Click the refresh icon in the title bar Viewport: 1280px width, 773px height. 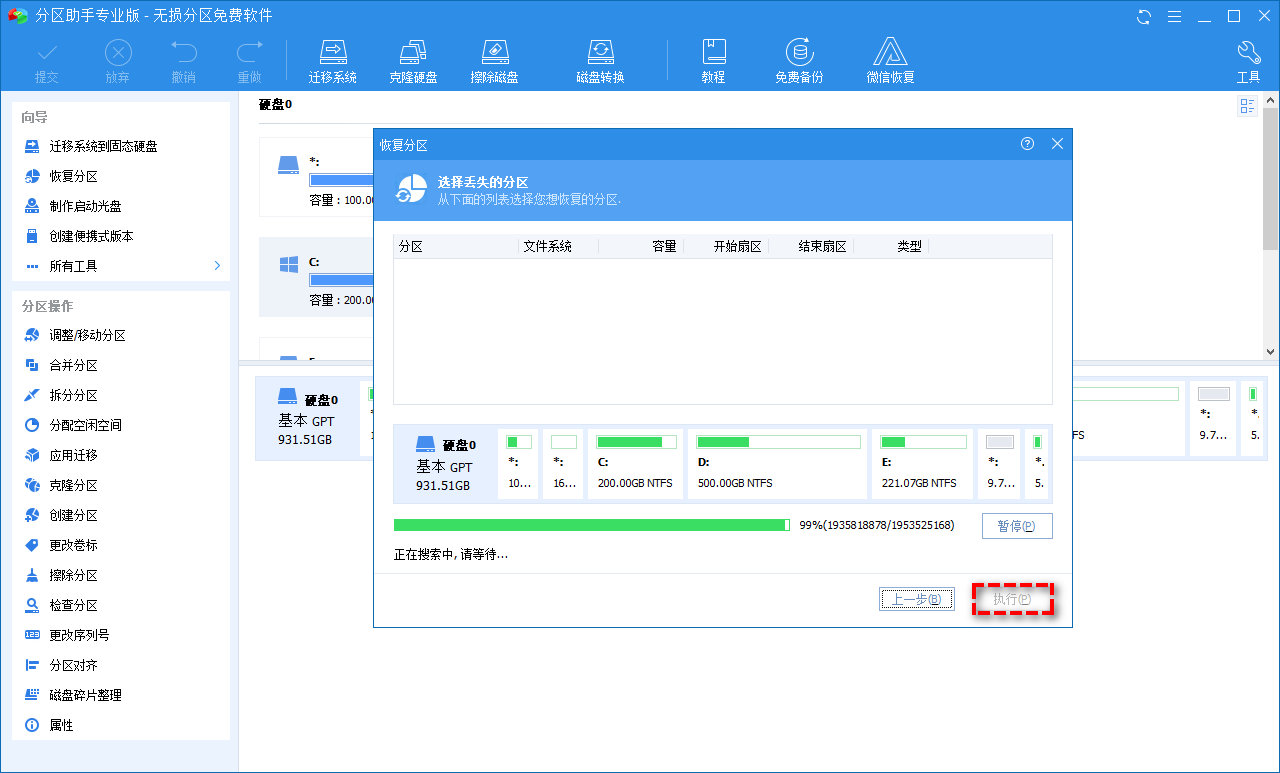1142,16
